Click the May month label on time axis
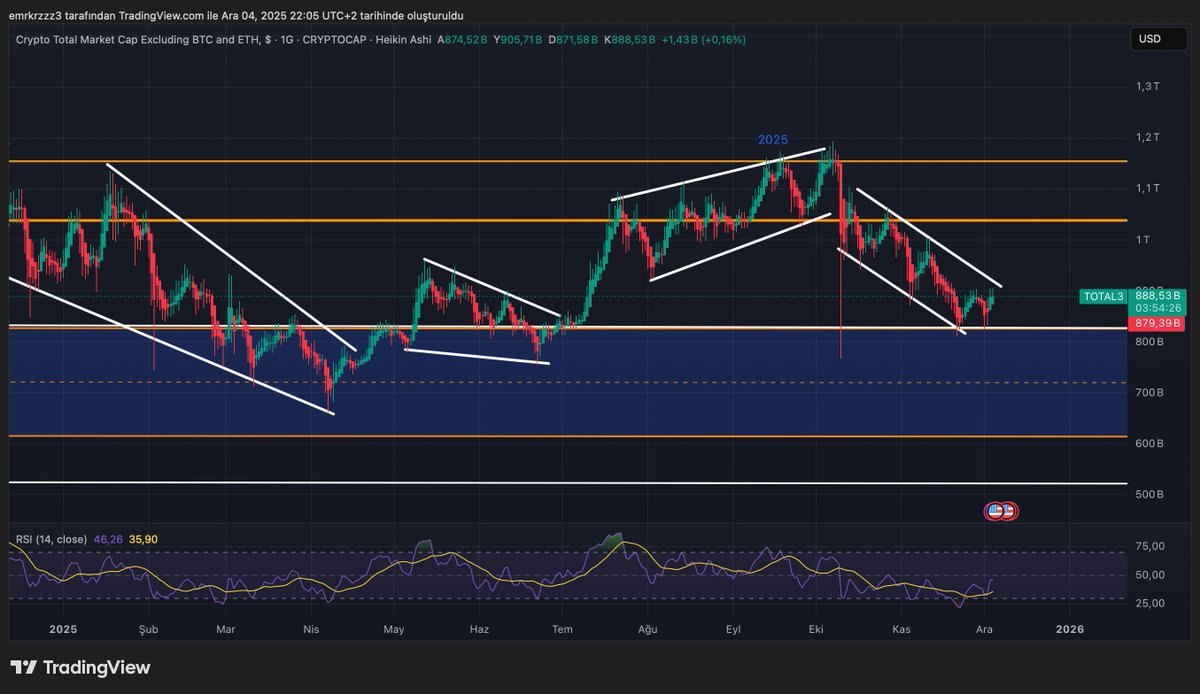Viewport: 1200px width, 694px height. tap(394, 629)
